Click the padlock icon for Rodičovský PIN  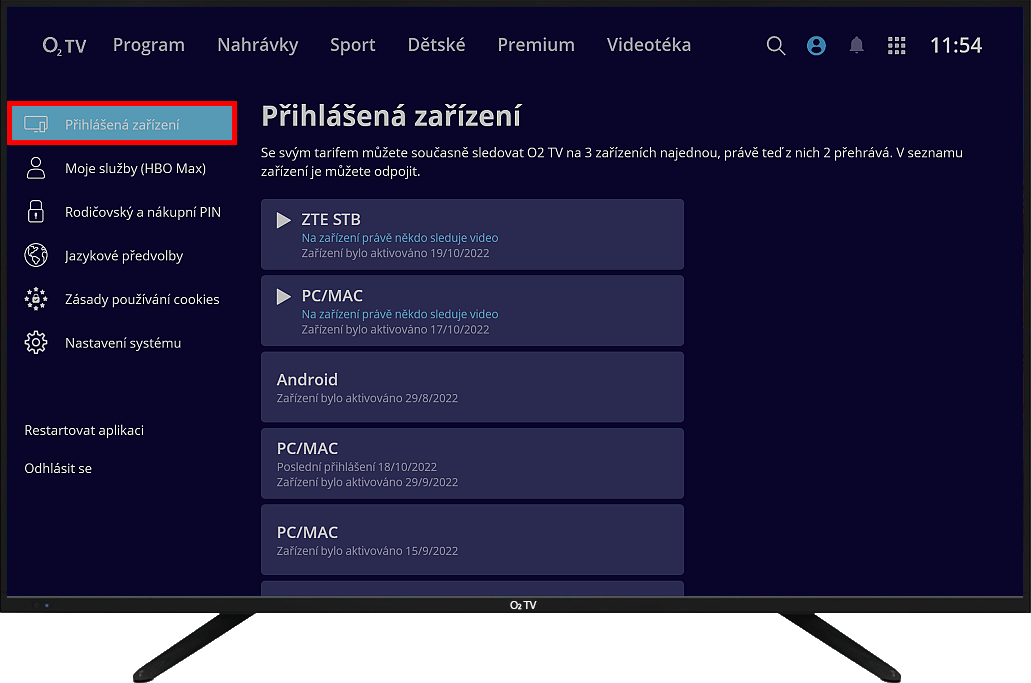[x=36, y=212]
